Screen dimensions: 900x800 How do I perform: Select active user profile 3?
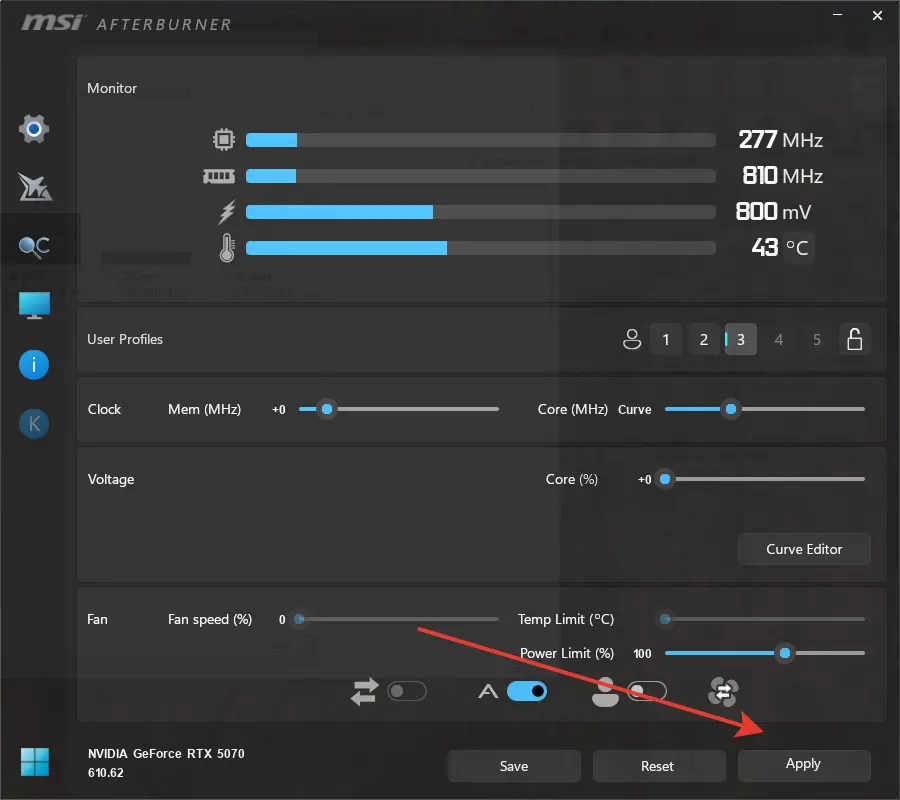(x=740, y=339)
